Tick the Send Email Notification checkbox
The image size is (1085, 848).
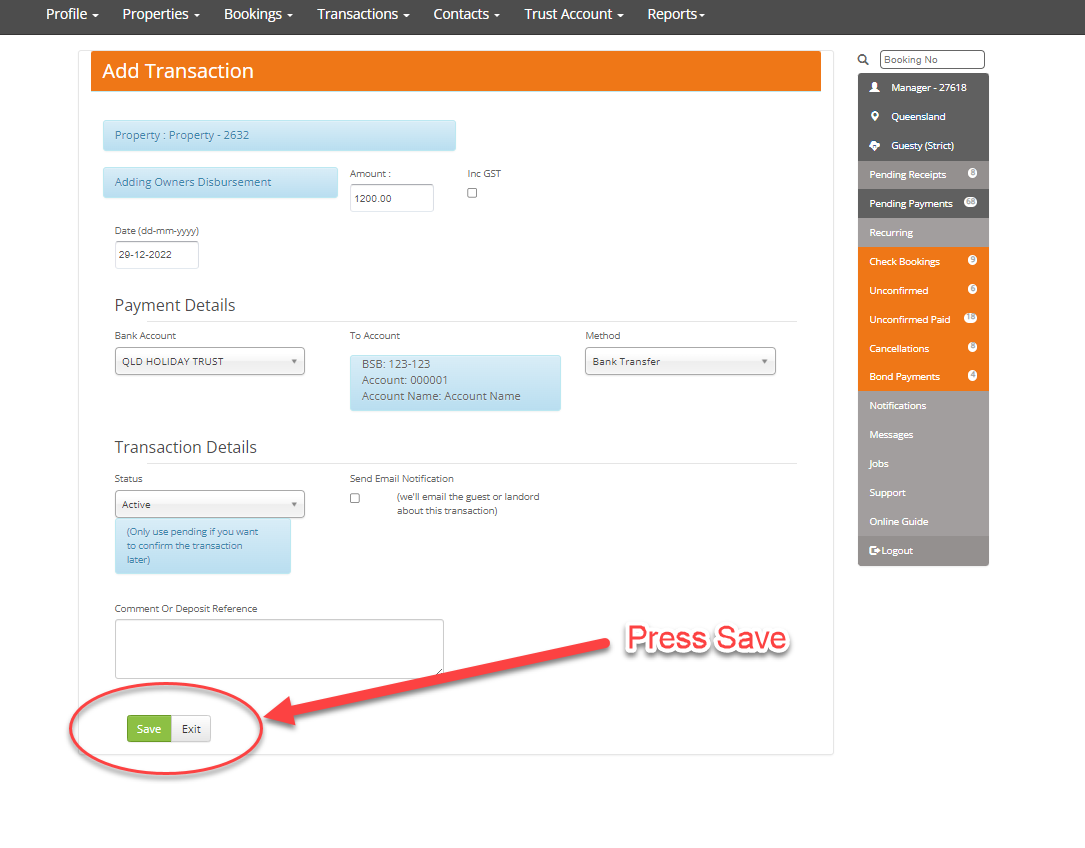(x=355, y=498)
